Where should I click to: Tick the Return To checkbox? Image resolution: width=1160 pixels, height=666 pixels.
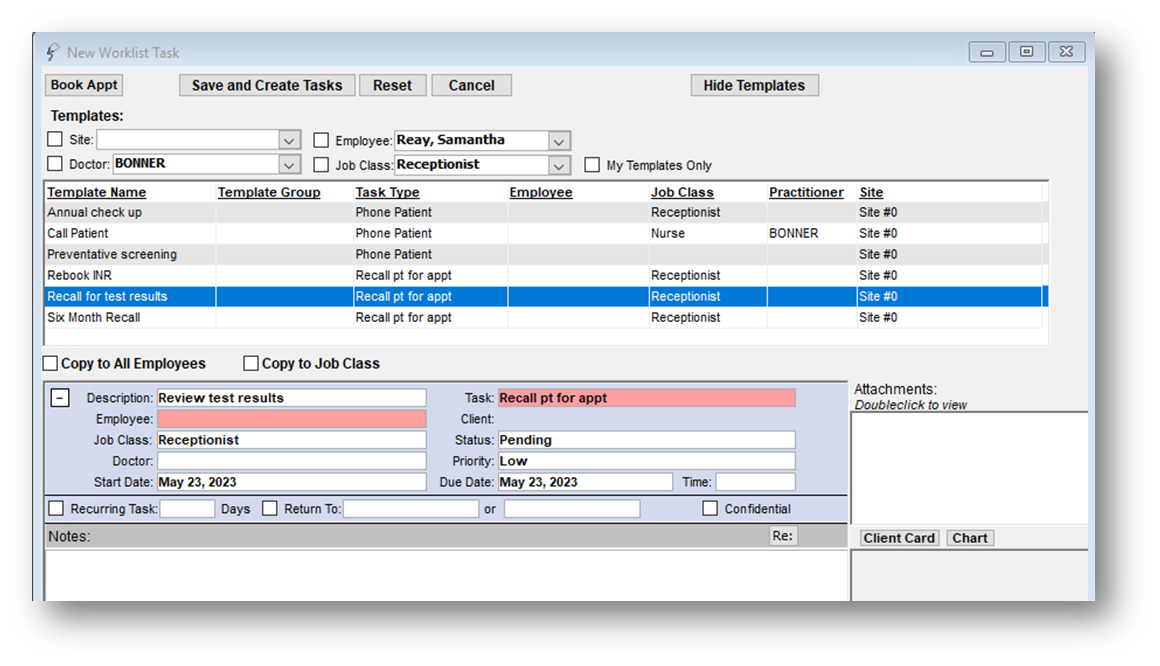click(270, 508)
